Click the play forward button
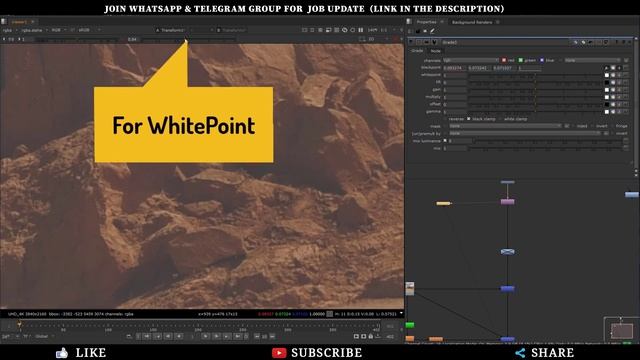 [205, 336]
